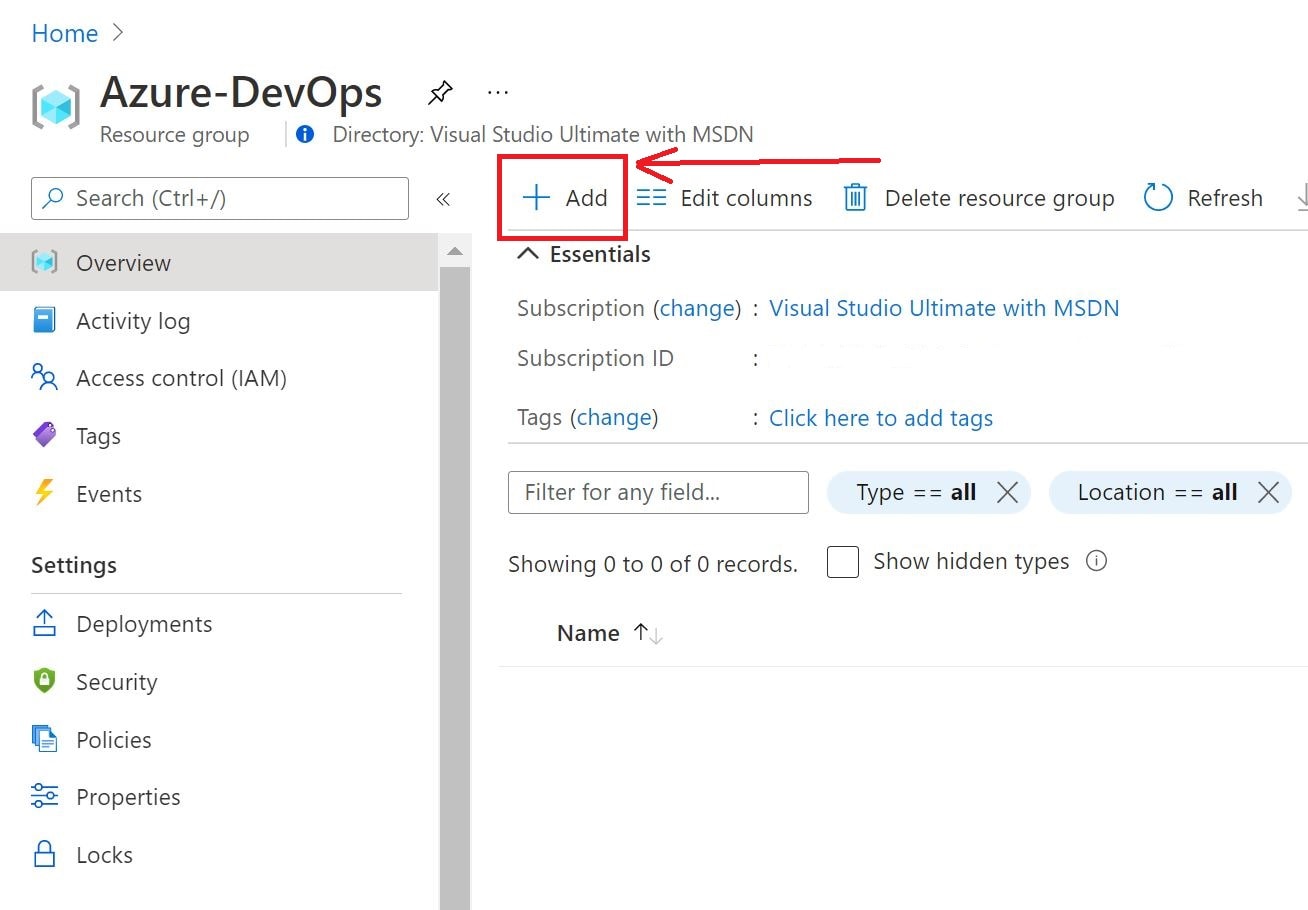Viewport: 1308px width, 910px height.
Task: Pin the Azure-DevOps resource group
Action: [x=440, y=93]
